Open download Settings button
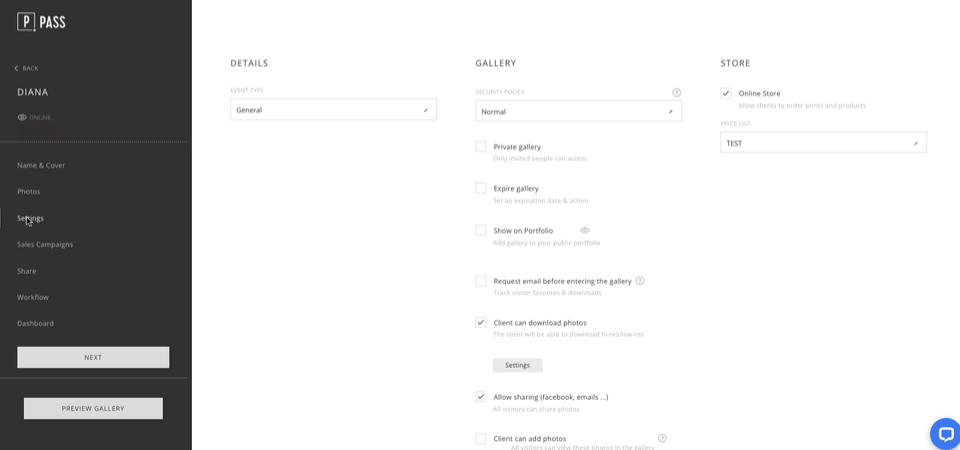Image resolution: width=960 pixels, height=450 pixels. [517, 365]
